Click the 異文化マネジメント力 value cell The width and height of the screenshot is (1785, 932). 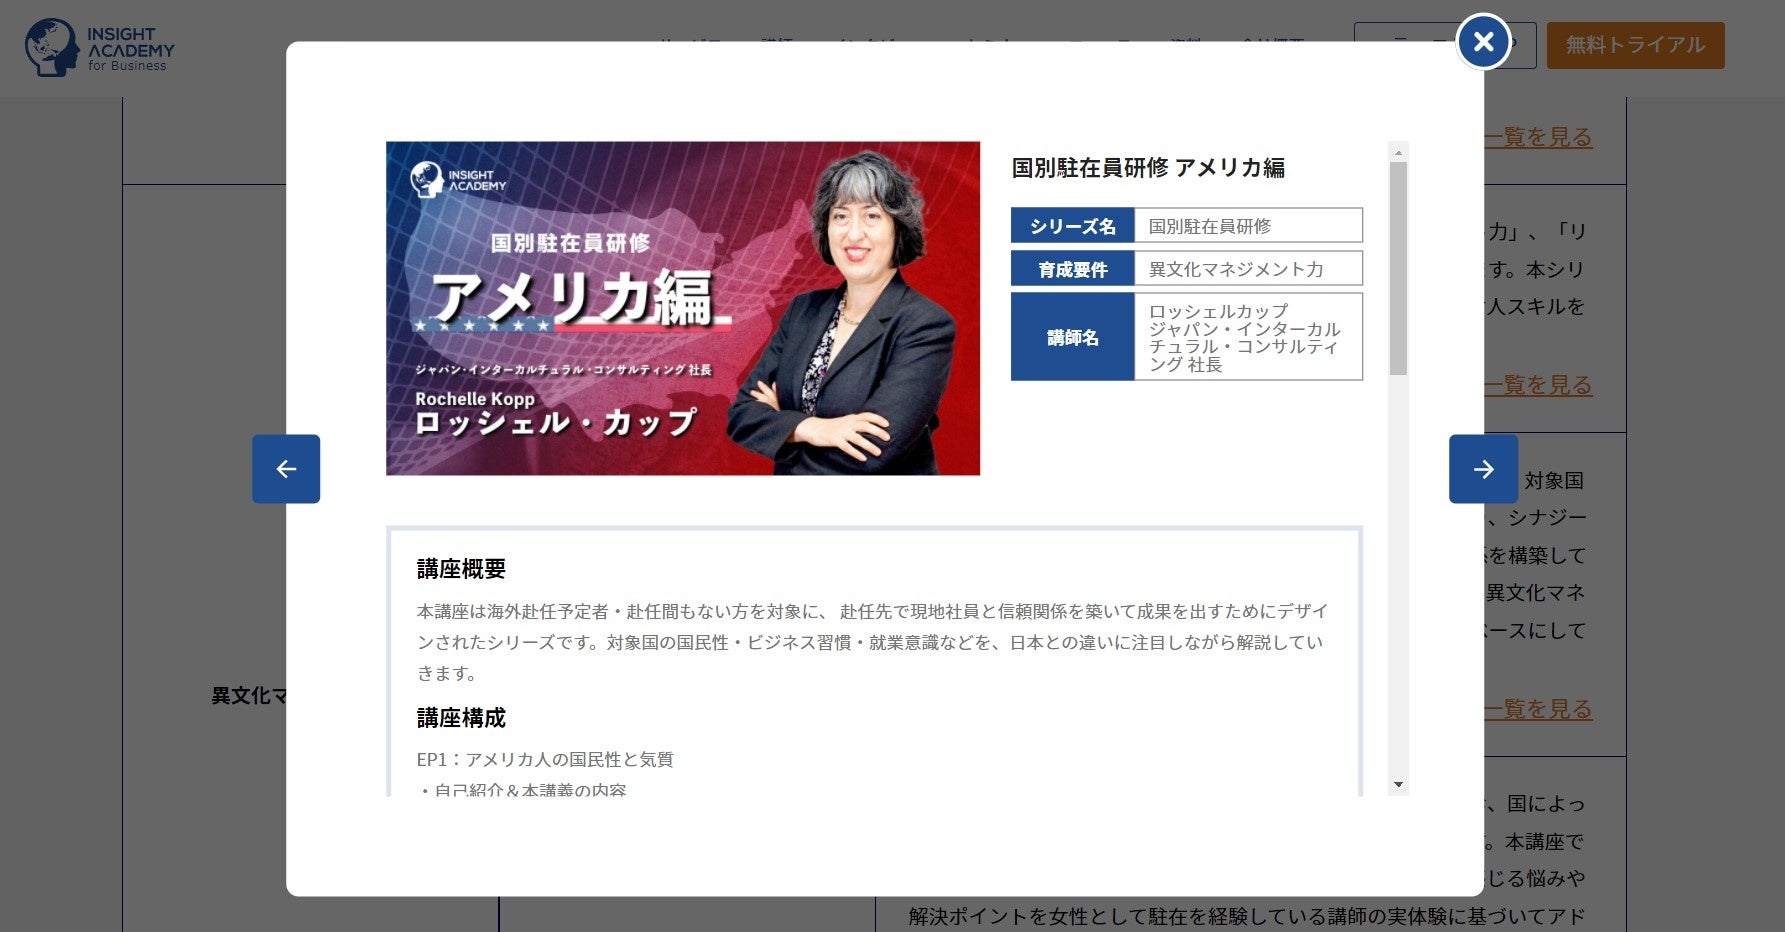pyautogui.click(x=1248, y=269)
